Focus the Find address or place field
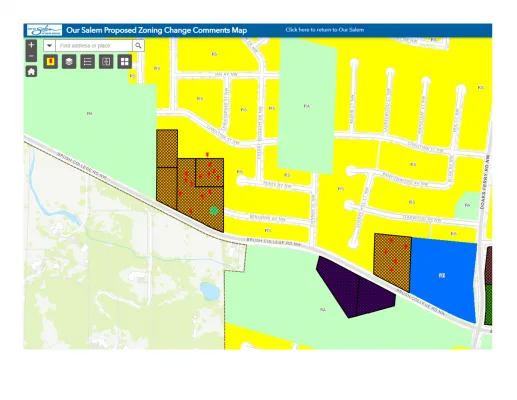517x400 pixels. click(x=94, y=46)
